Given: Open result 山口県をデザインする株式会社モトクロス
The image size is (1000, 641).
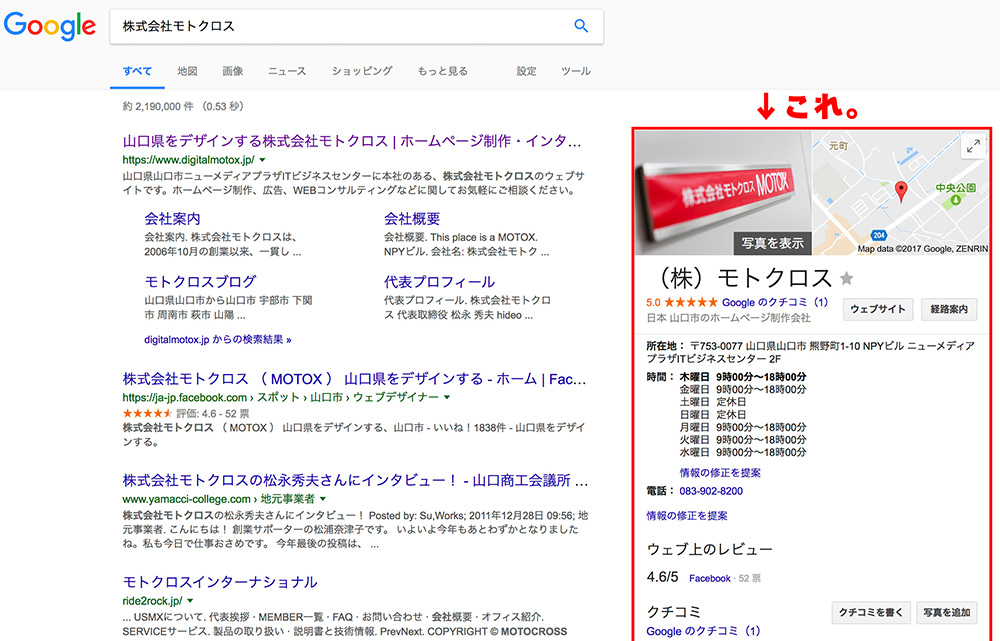Looking at the screenshot, I should [351, 141].
